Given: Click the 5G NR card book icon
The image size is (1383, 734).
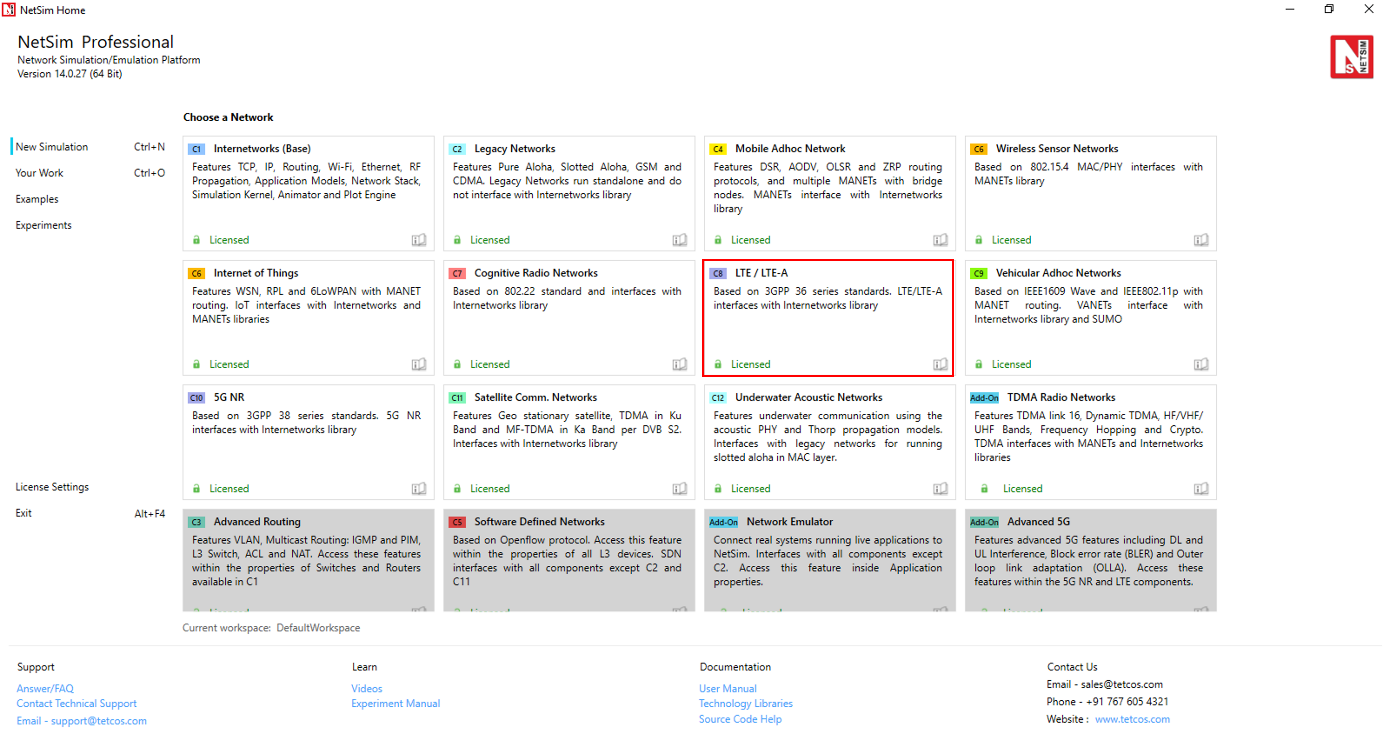Looking at the screenshot, I should pyautogui.click(x=419, y=489).
